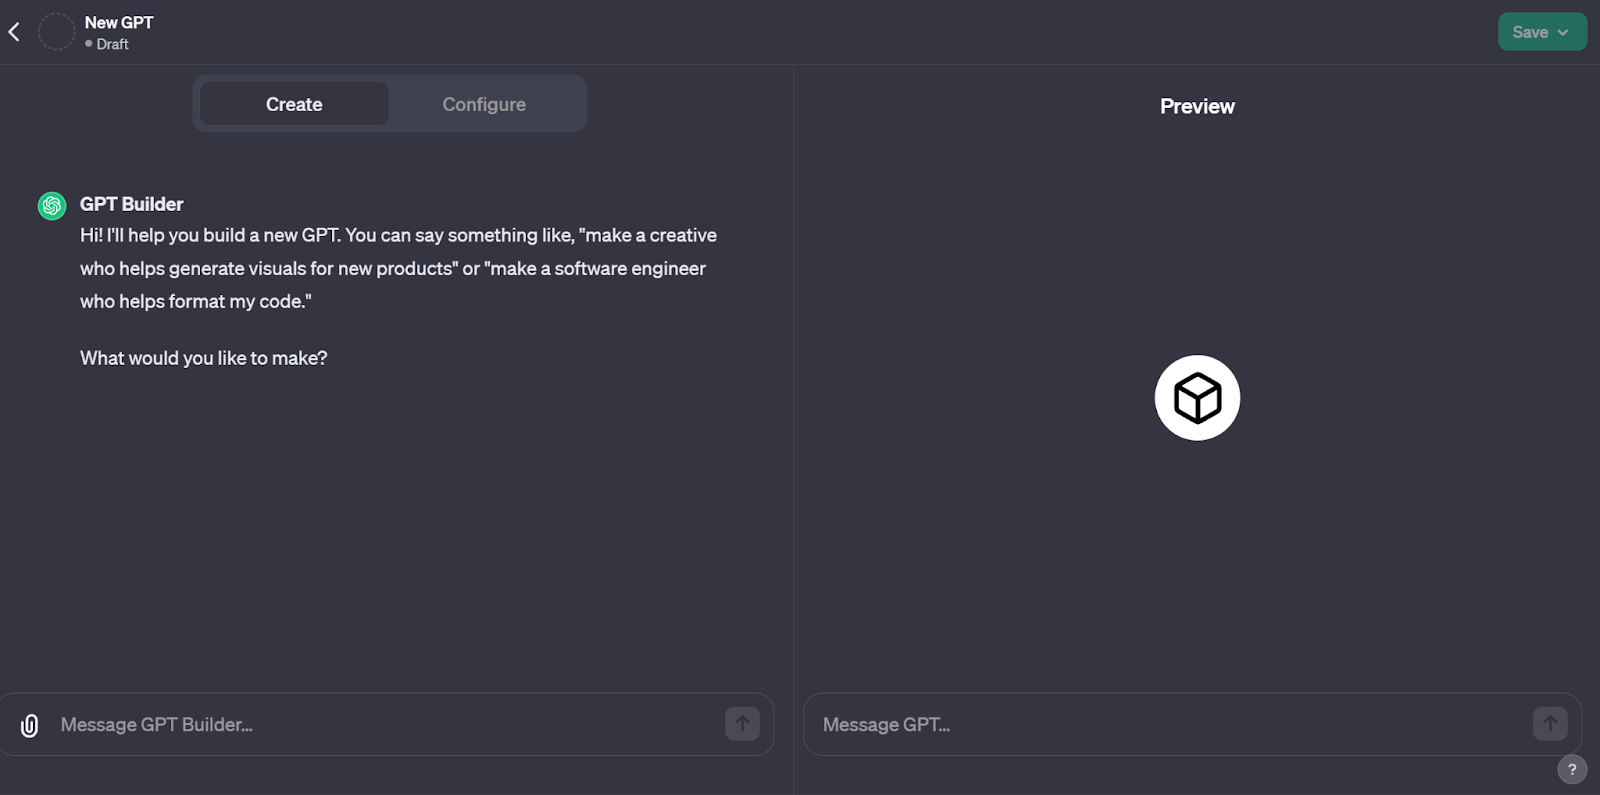Click the back arrow in the header
This screenshot has width=1600, height=795.
14,32
